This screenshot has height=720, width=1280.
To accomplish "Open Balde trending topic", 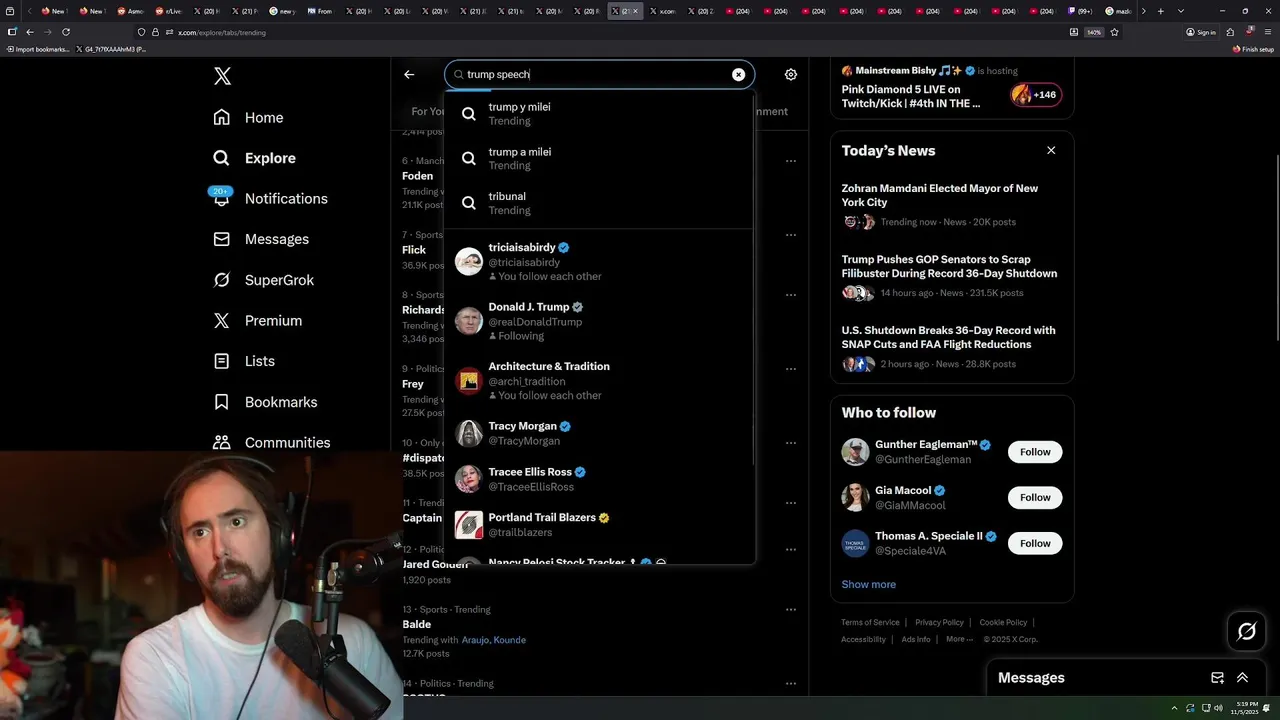I will [417, 624].
